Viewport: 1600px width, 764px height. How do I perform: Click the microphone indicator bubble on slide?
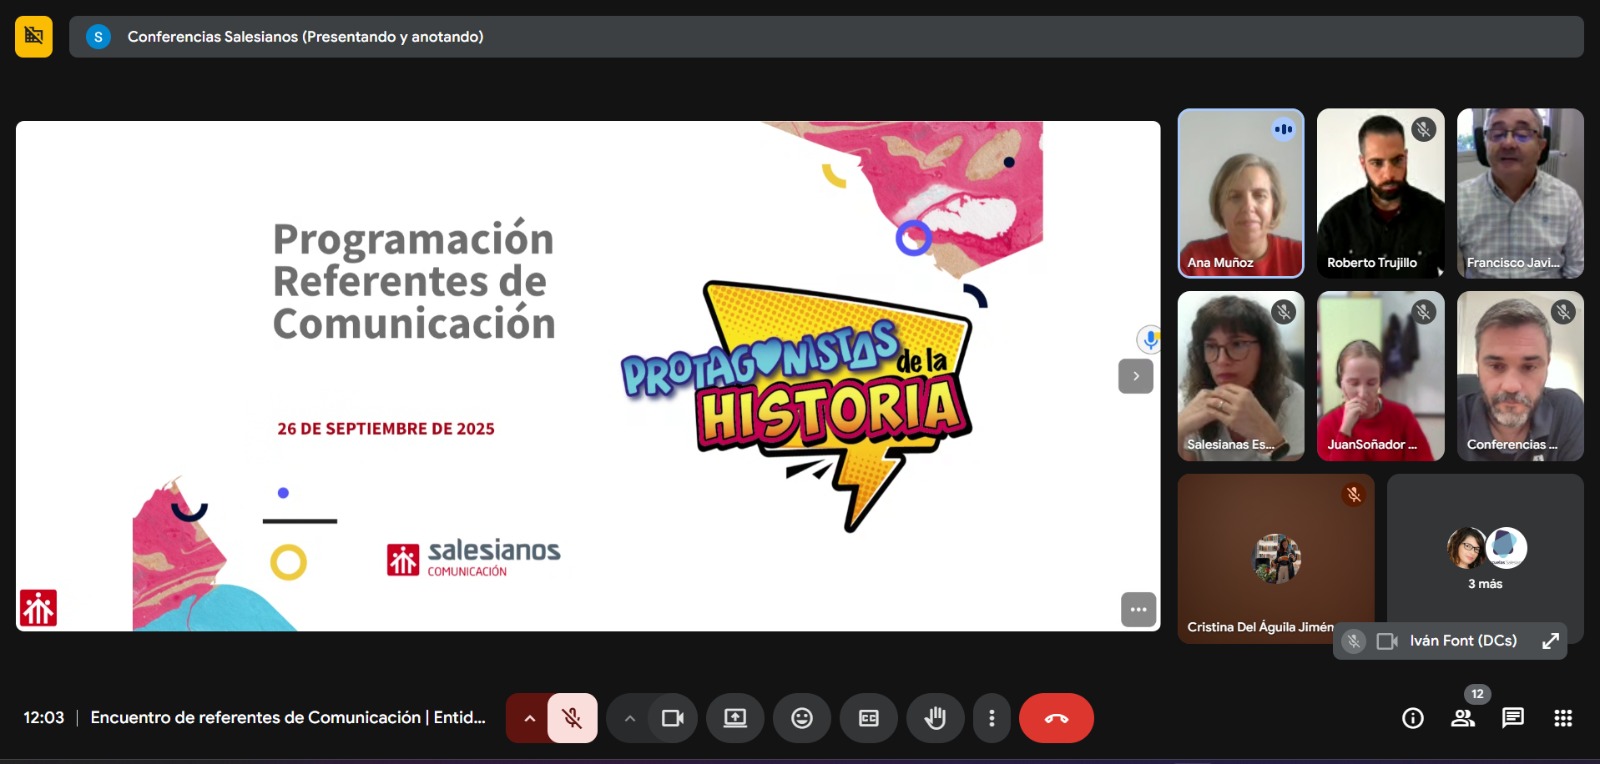1149,339
